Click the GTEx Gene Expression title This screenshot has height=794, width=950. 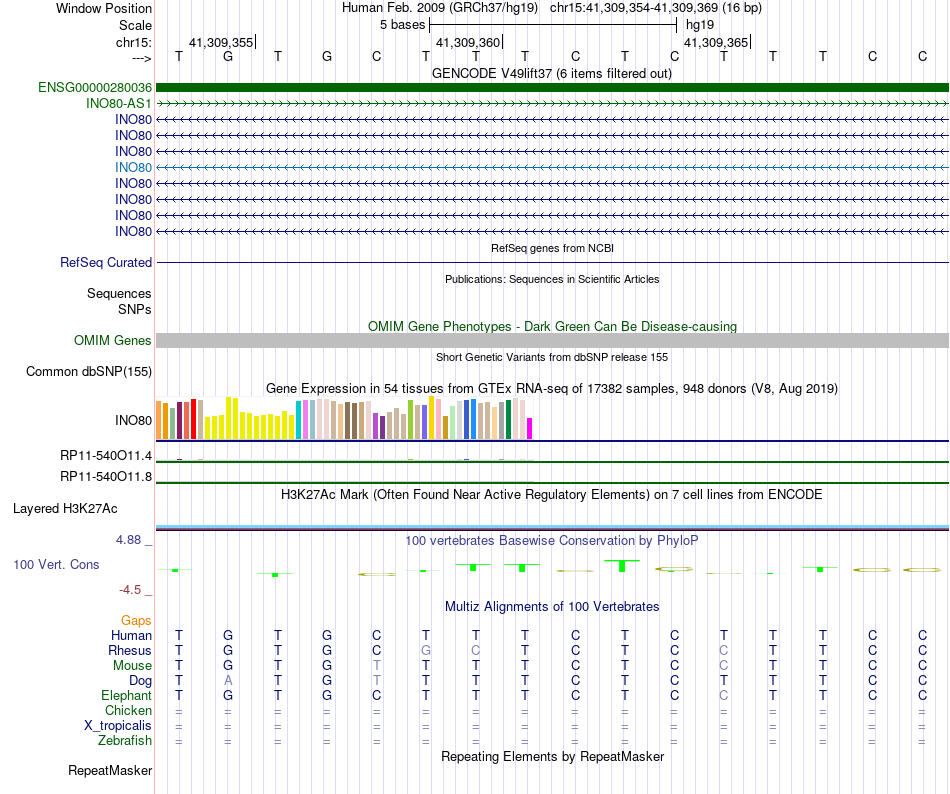pos(552,389)
